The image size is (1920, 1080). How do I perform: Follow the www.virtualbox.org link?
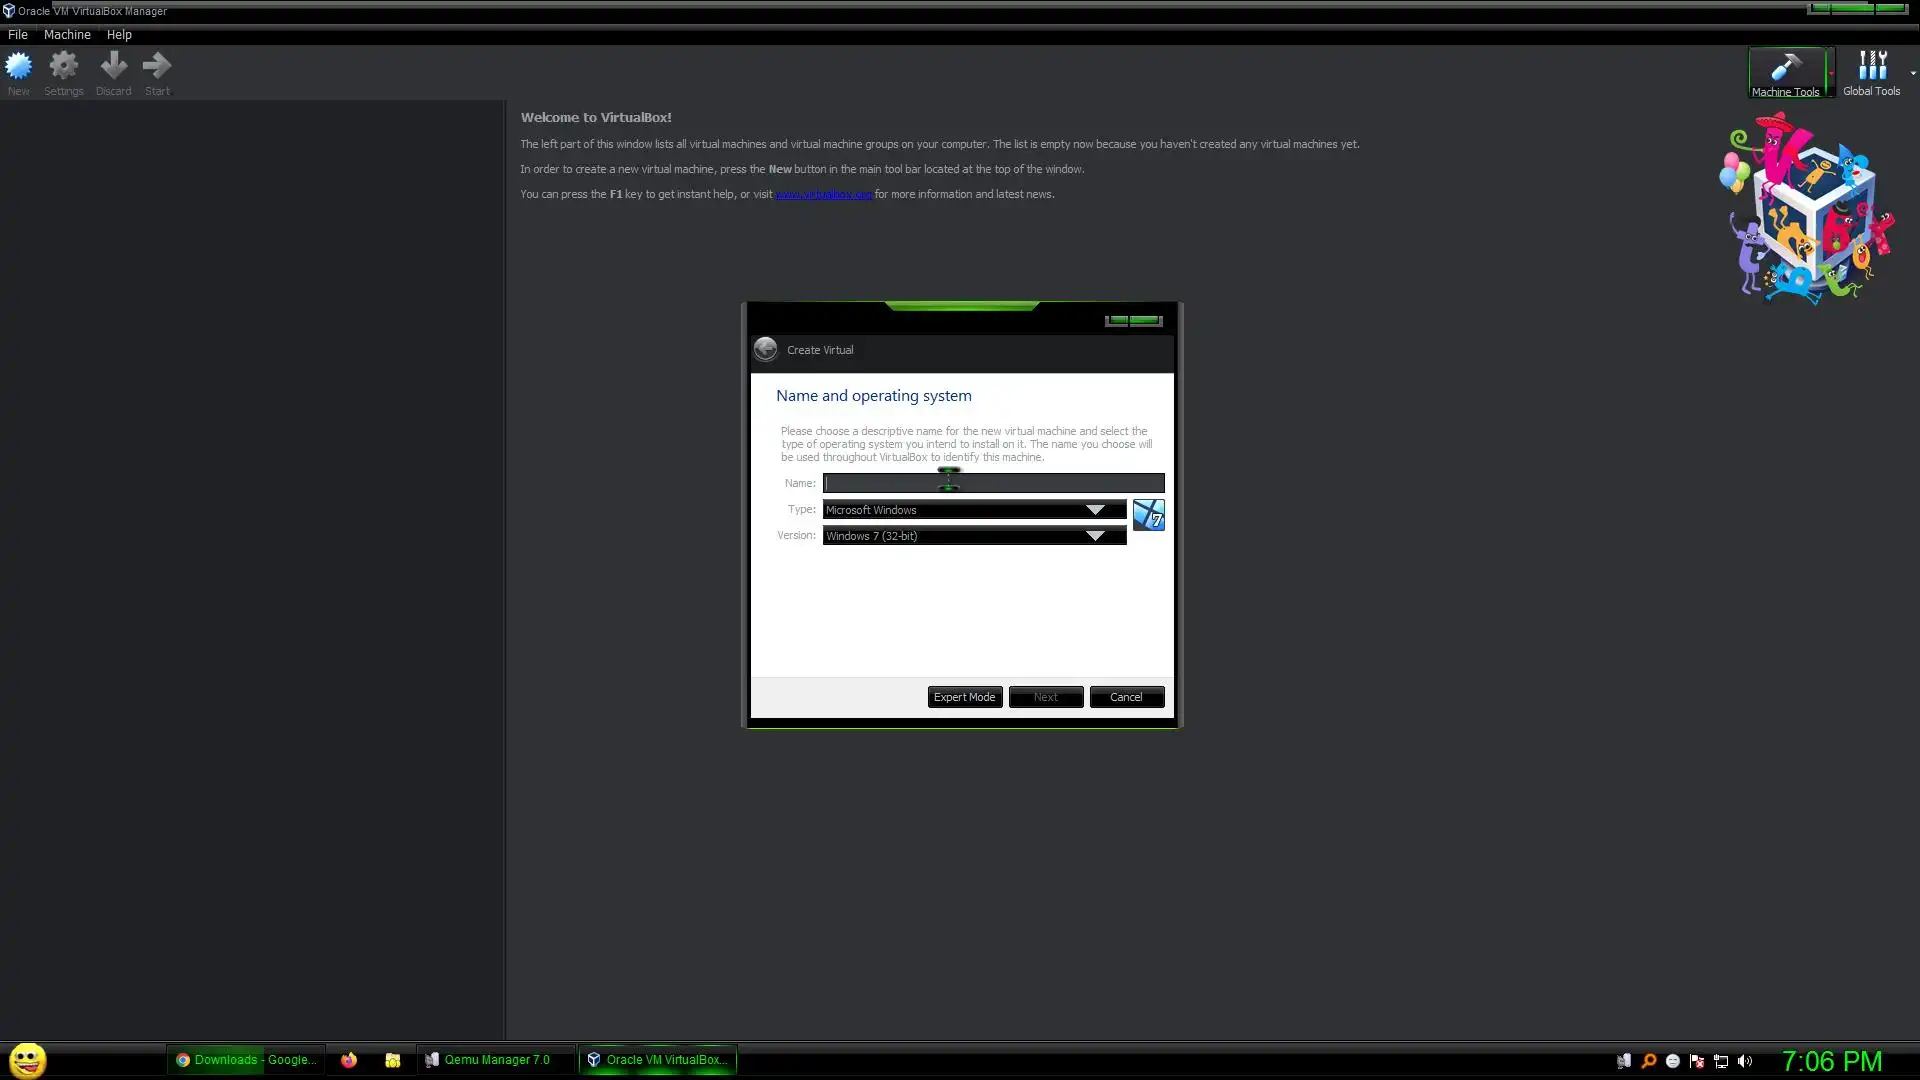point(823,195)
